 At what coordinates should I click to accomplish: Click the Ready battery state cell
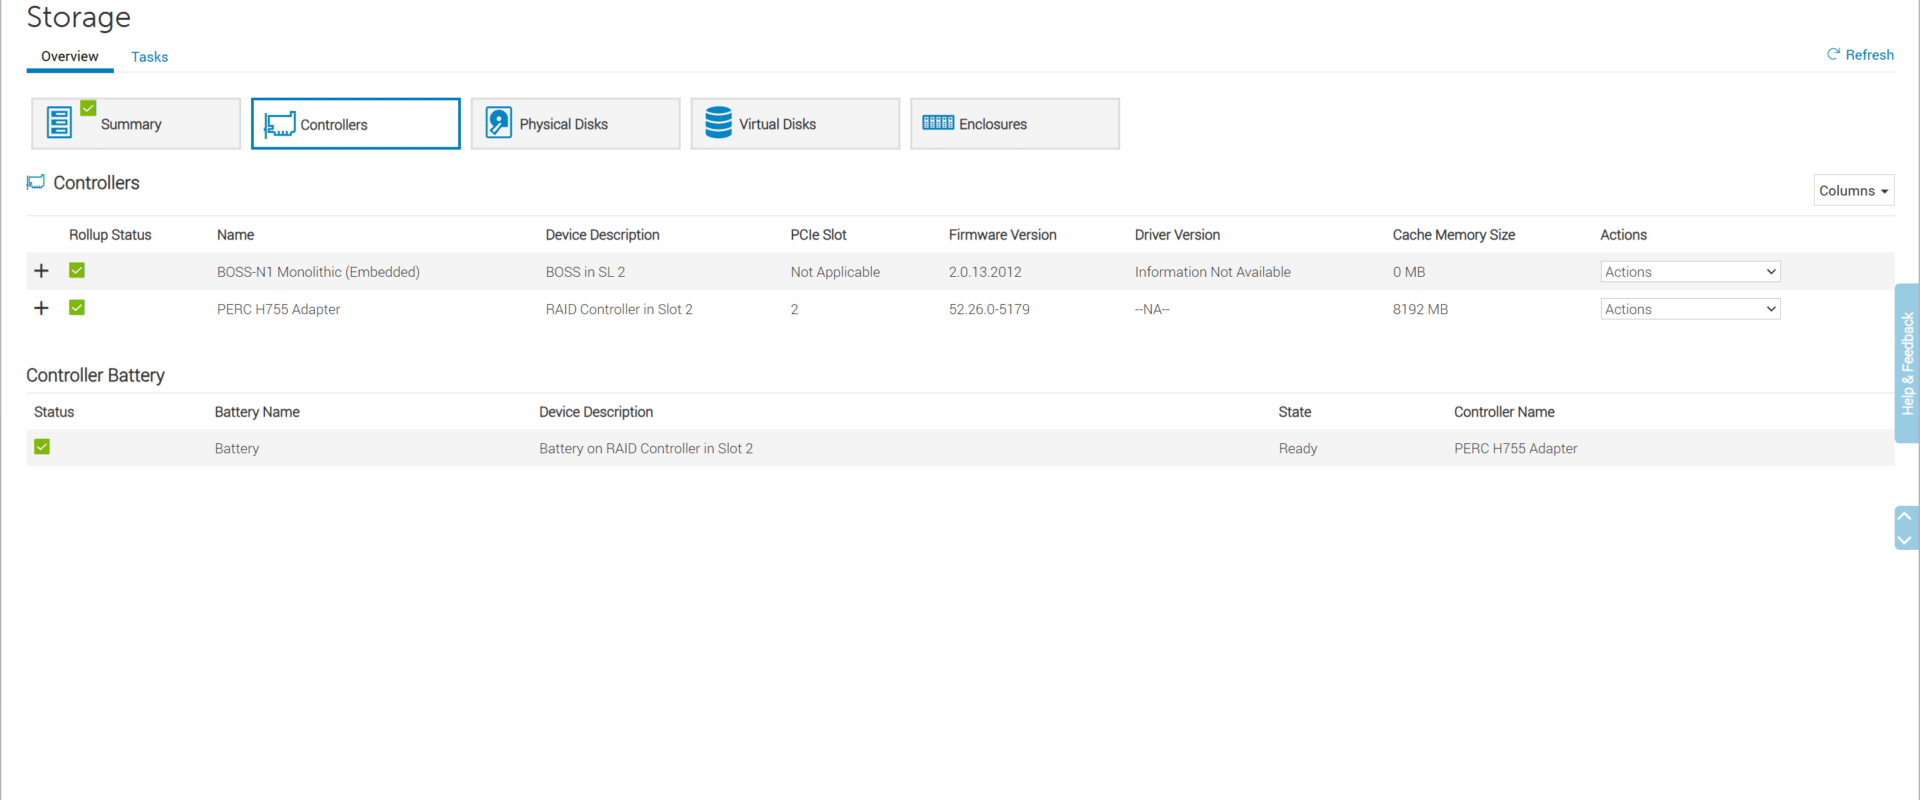pos(1297,449)
